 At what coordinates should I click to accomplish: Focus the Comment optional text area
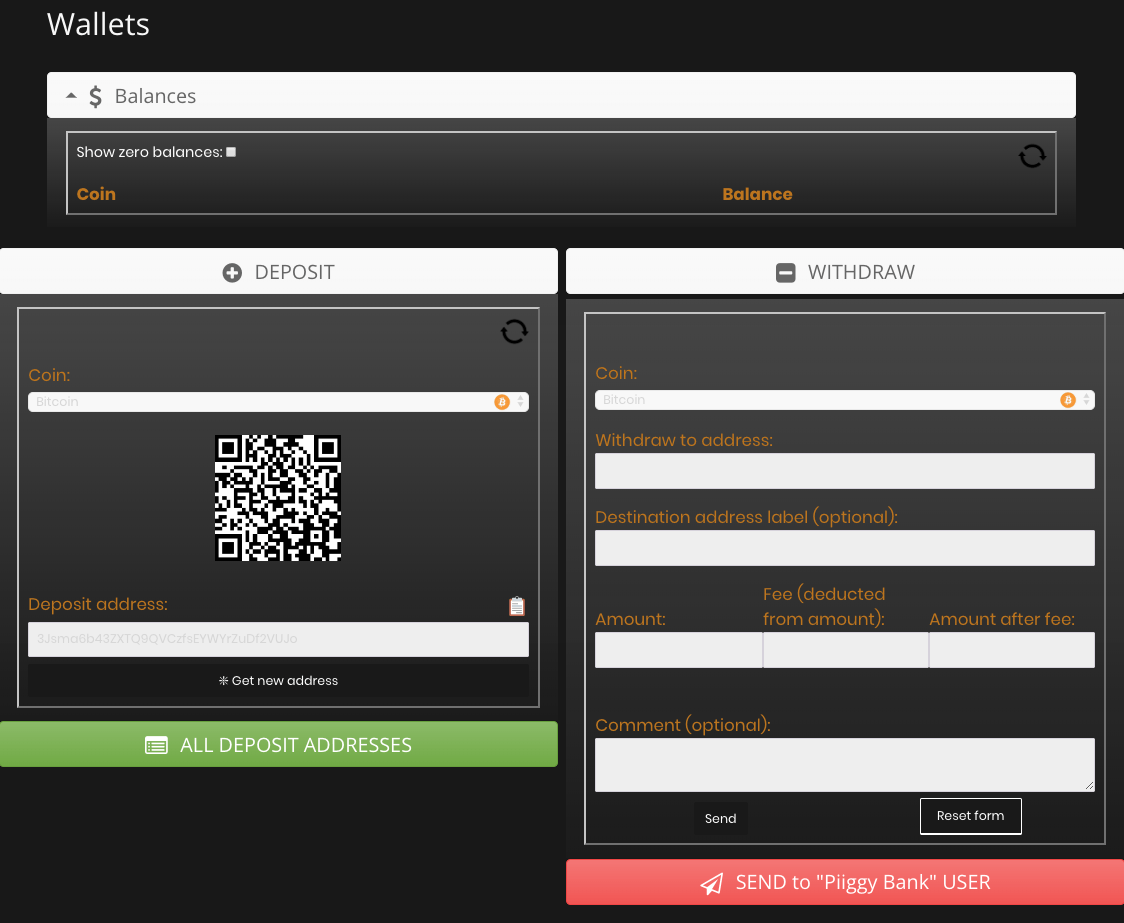point(844,765)
